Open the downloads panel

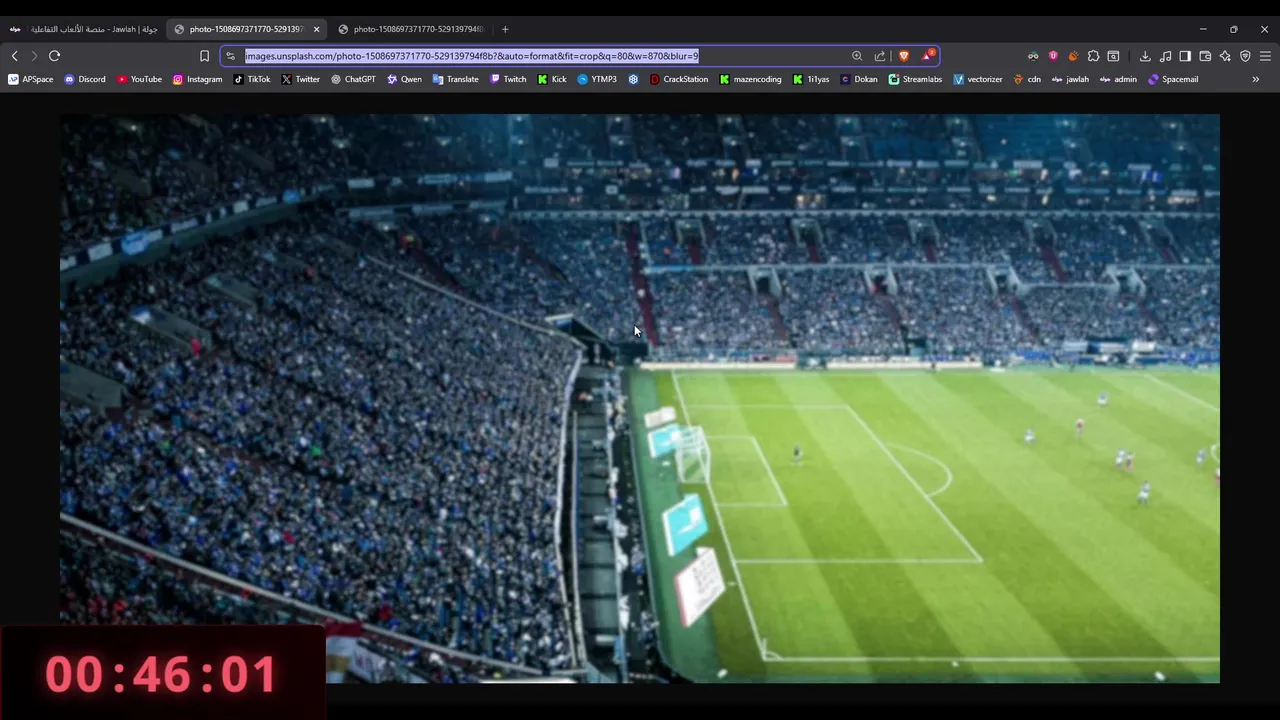click(1145, 56)
